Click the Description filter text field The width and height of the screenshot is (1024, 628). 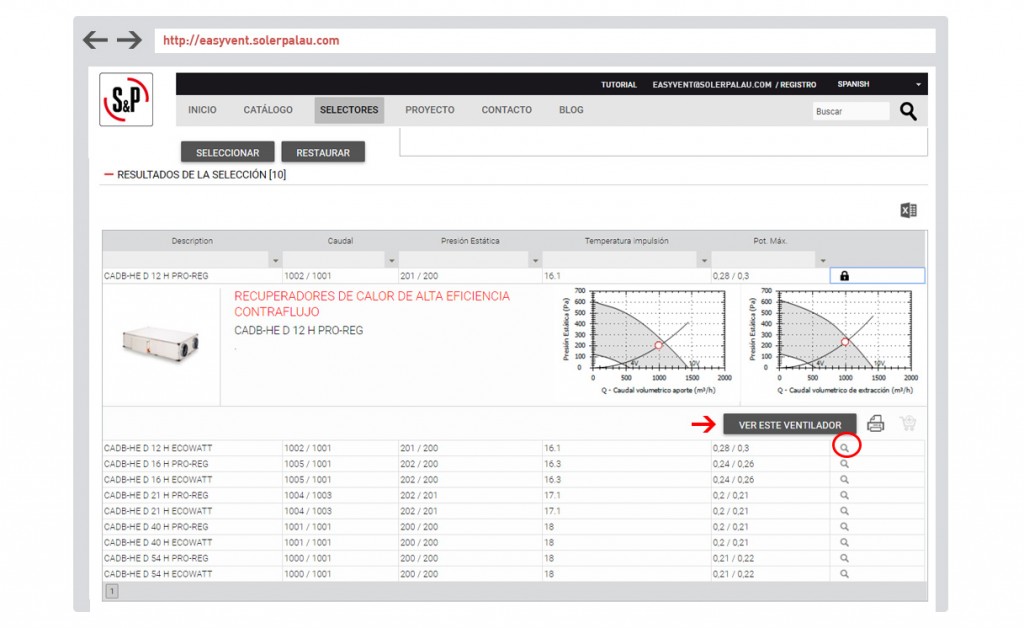coord(186,260)
